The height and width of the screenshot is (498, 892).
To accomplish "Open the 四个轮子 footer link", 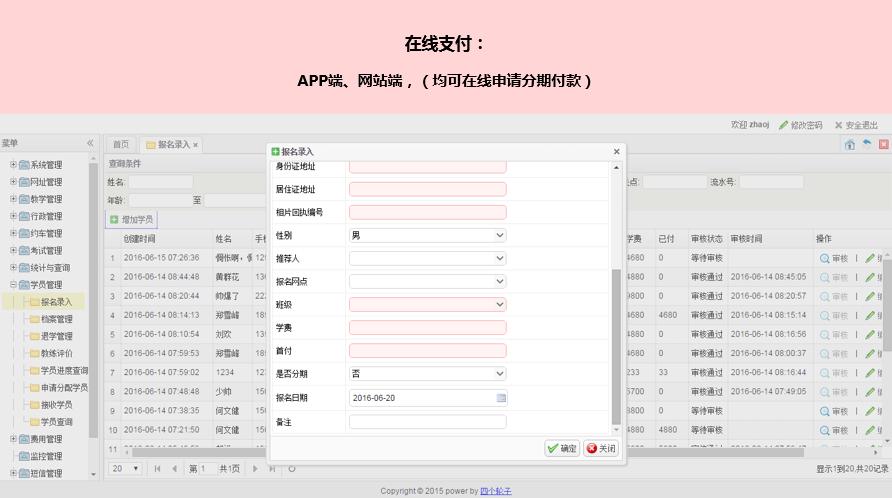I will pyautogui.click(x=496, y=491).
